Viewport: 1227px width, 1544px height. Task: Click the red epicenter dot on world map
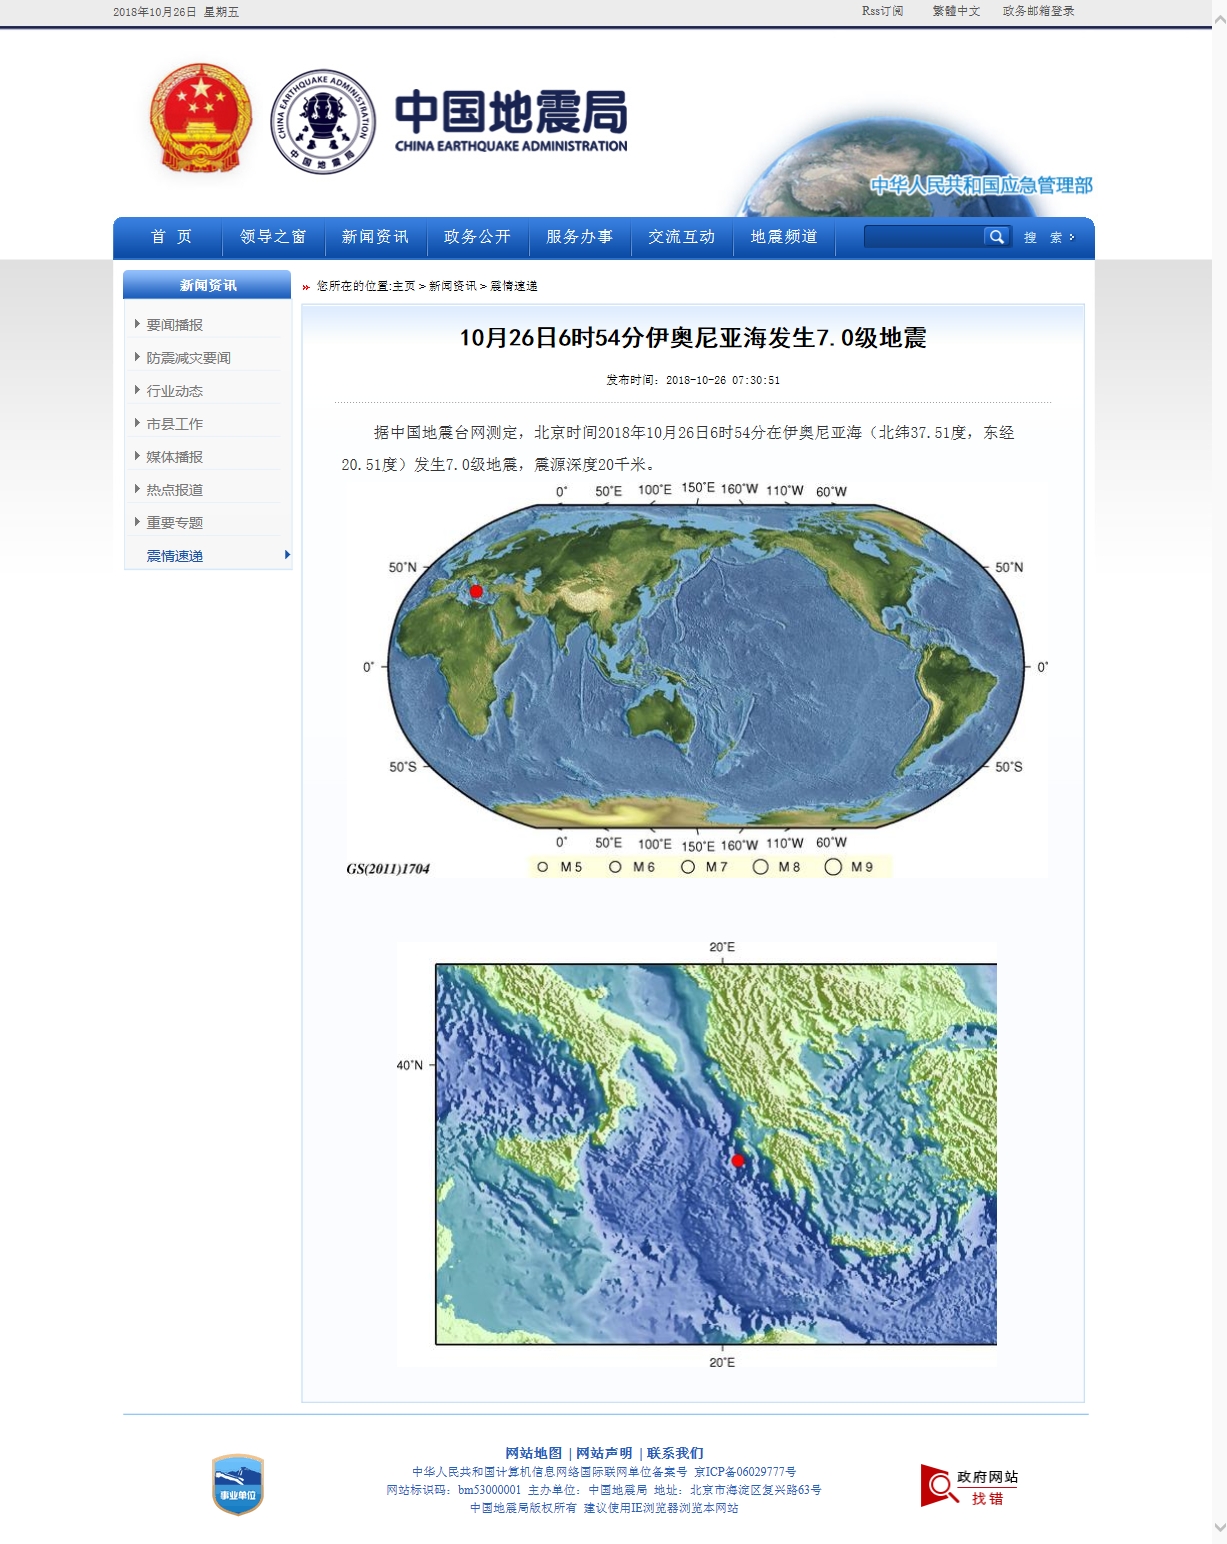(x=476, y=591)
